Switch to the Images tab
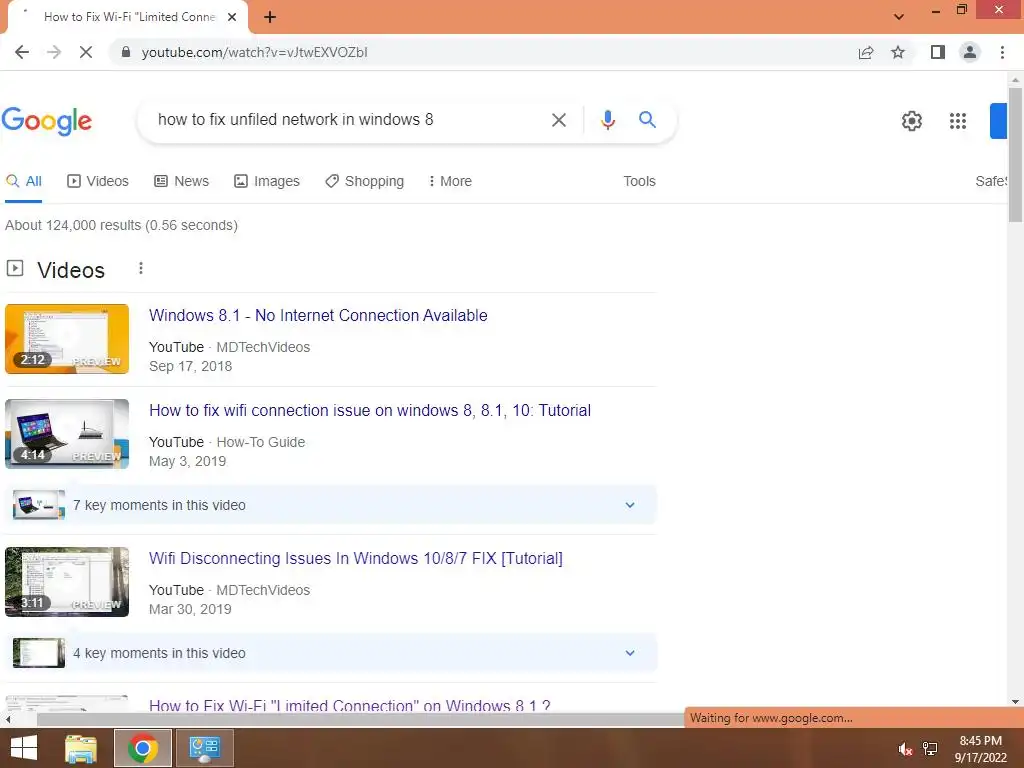 point(266,182)
